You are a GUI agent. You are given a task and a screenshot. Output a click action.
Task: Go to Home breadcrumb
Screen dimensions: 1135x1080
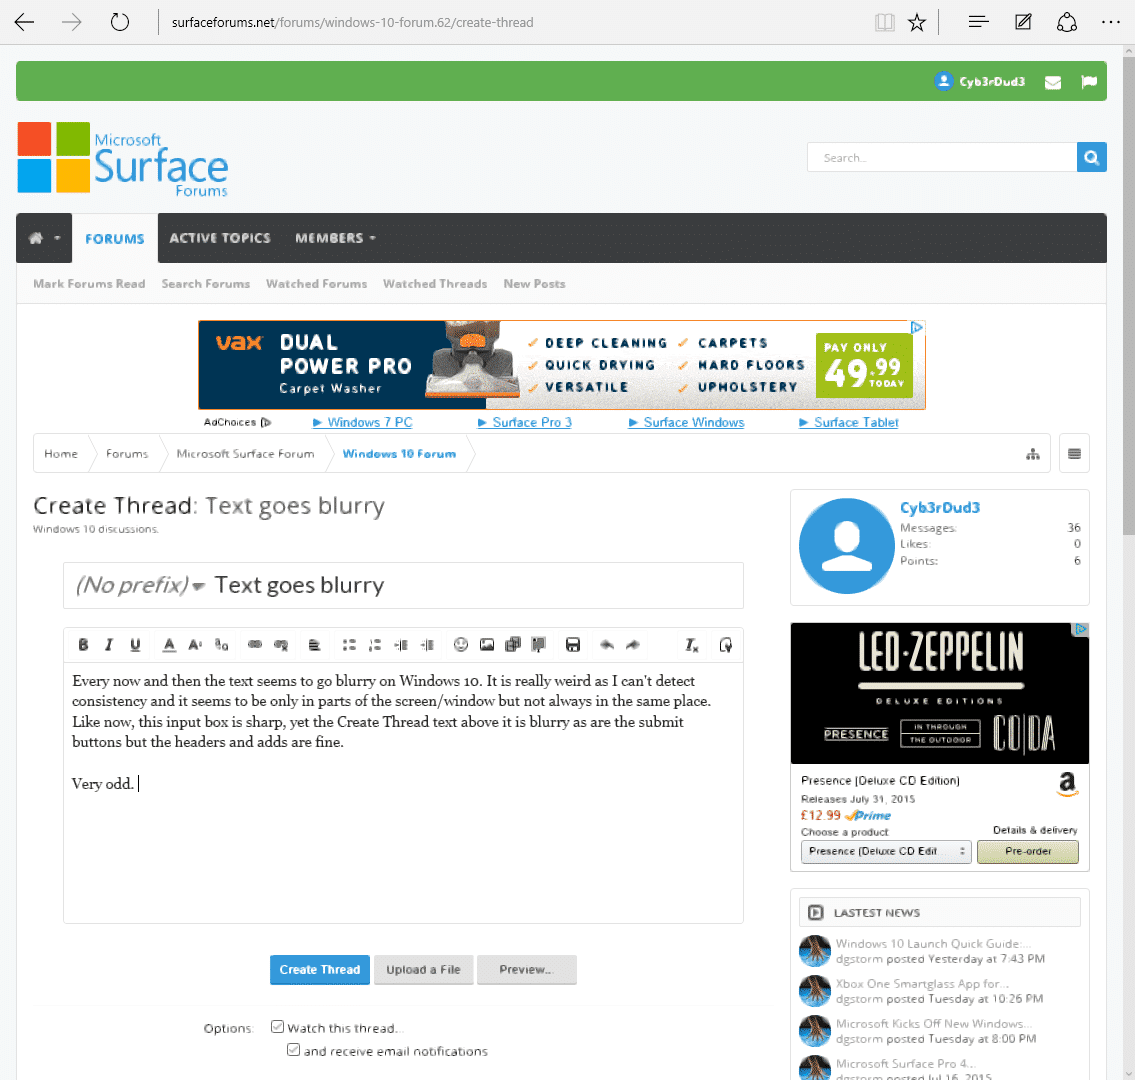tap(61, 454)
